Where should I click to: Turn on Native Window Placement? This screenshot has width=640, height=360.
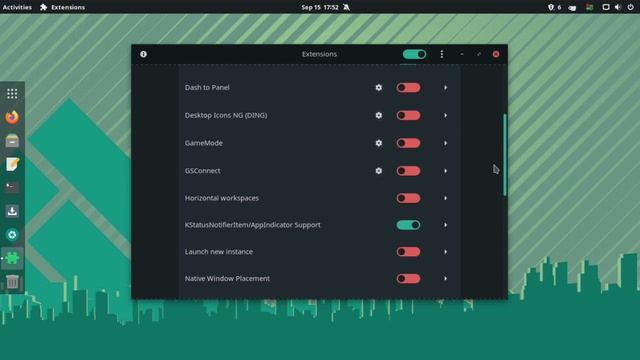(408, 278)
